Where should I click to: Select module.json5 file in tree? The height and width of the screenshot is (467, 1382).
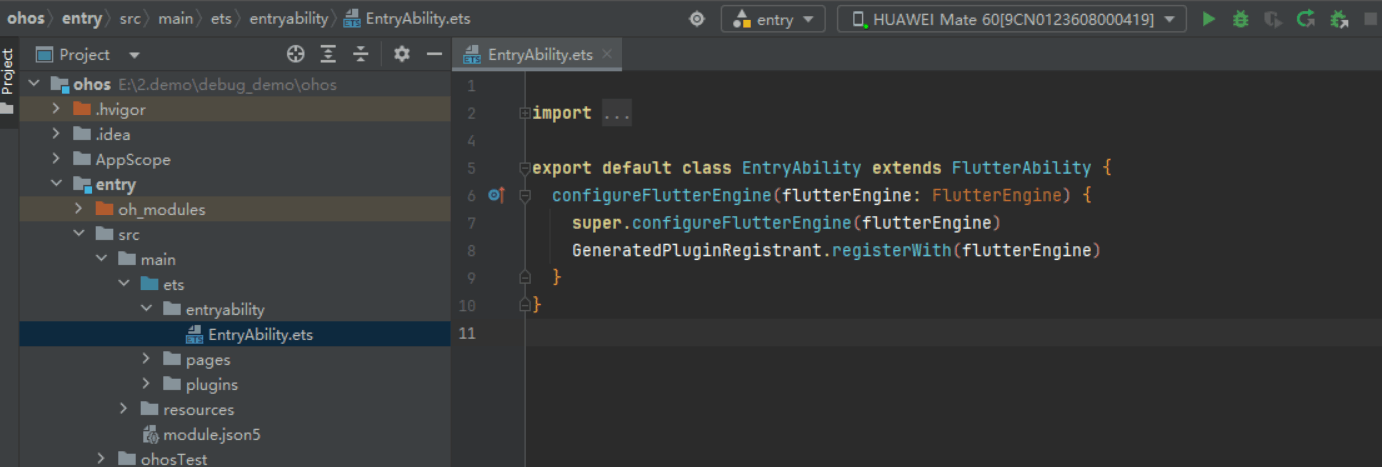pos(235,434)
